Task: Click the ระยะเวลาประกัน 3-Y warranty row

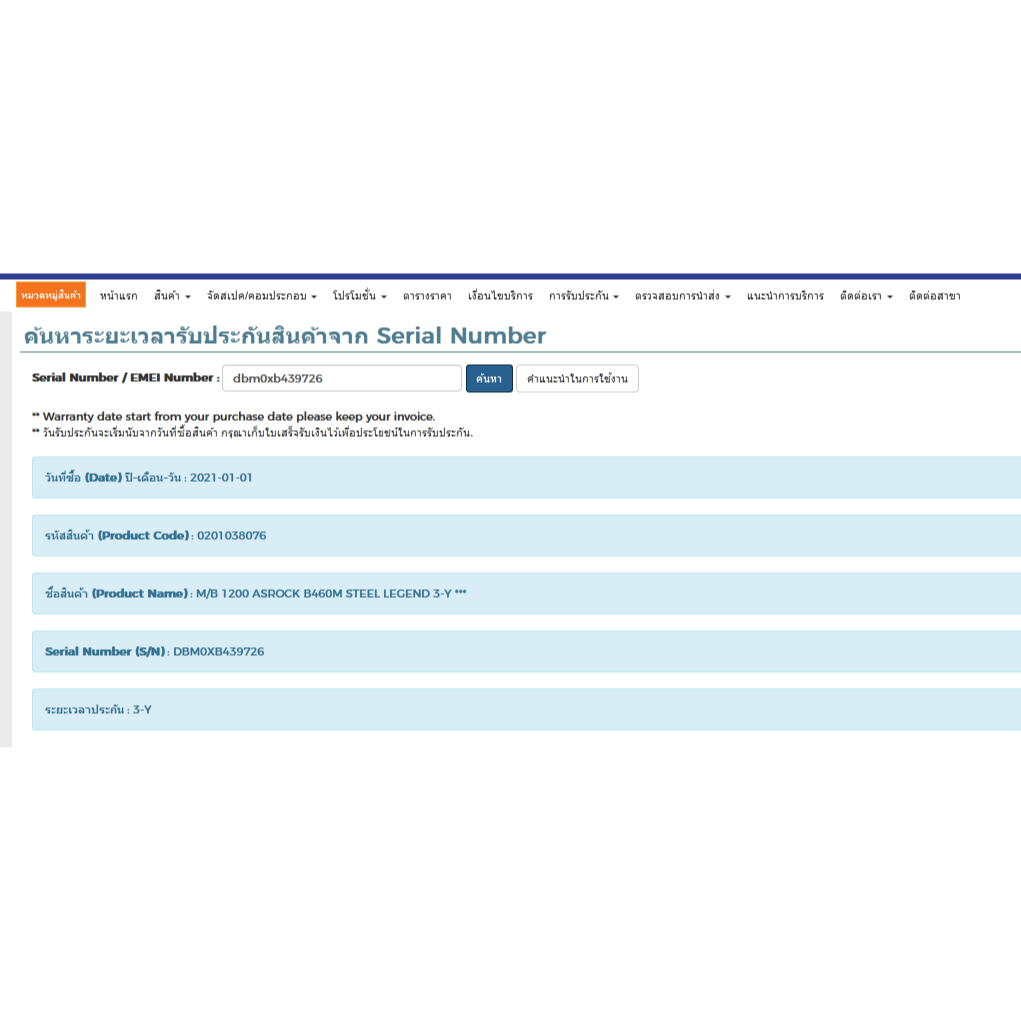Action: pos(526,710)
